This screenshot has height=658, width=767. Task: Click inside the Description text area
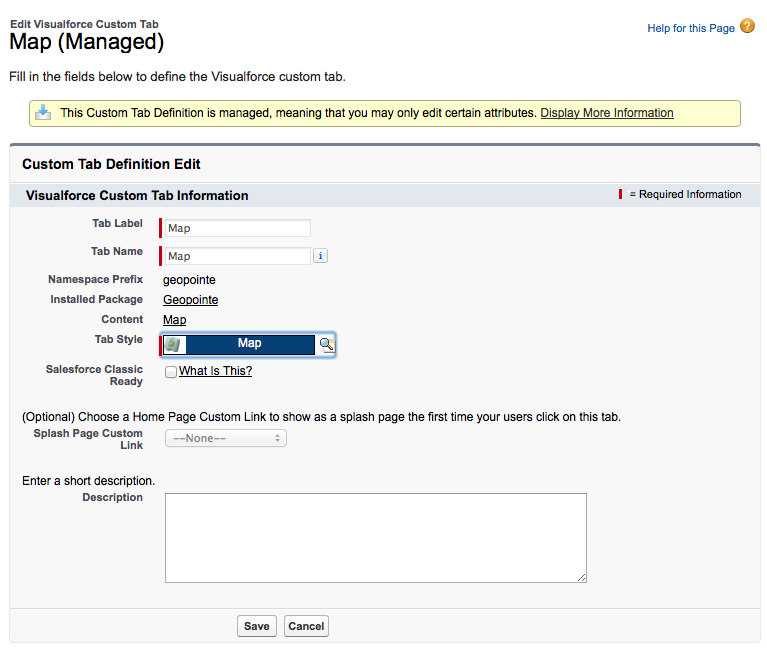coord(376,538)
